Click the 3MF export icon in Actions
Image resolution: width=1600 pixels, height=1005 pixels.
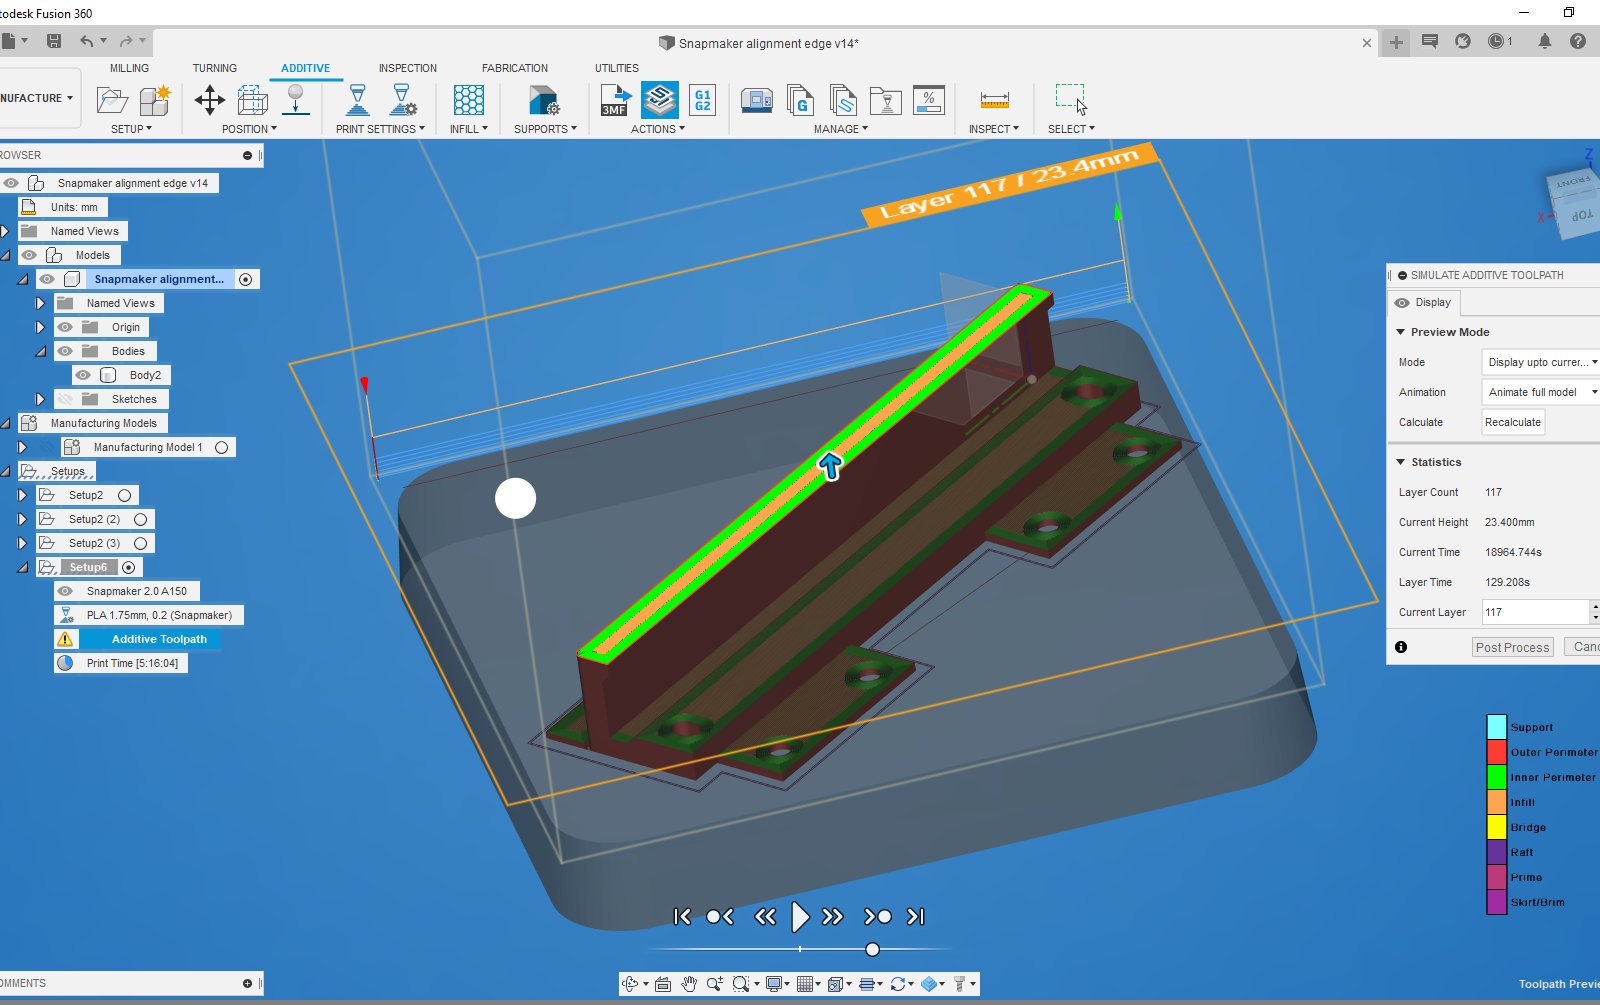[x=614, y=100]
